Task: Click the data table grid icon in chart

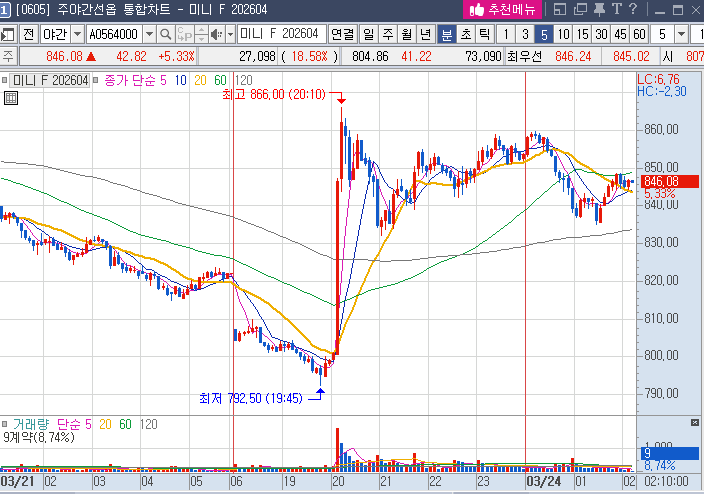Action: pos(11,98)
